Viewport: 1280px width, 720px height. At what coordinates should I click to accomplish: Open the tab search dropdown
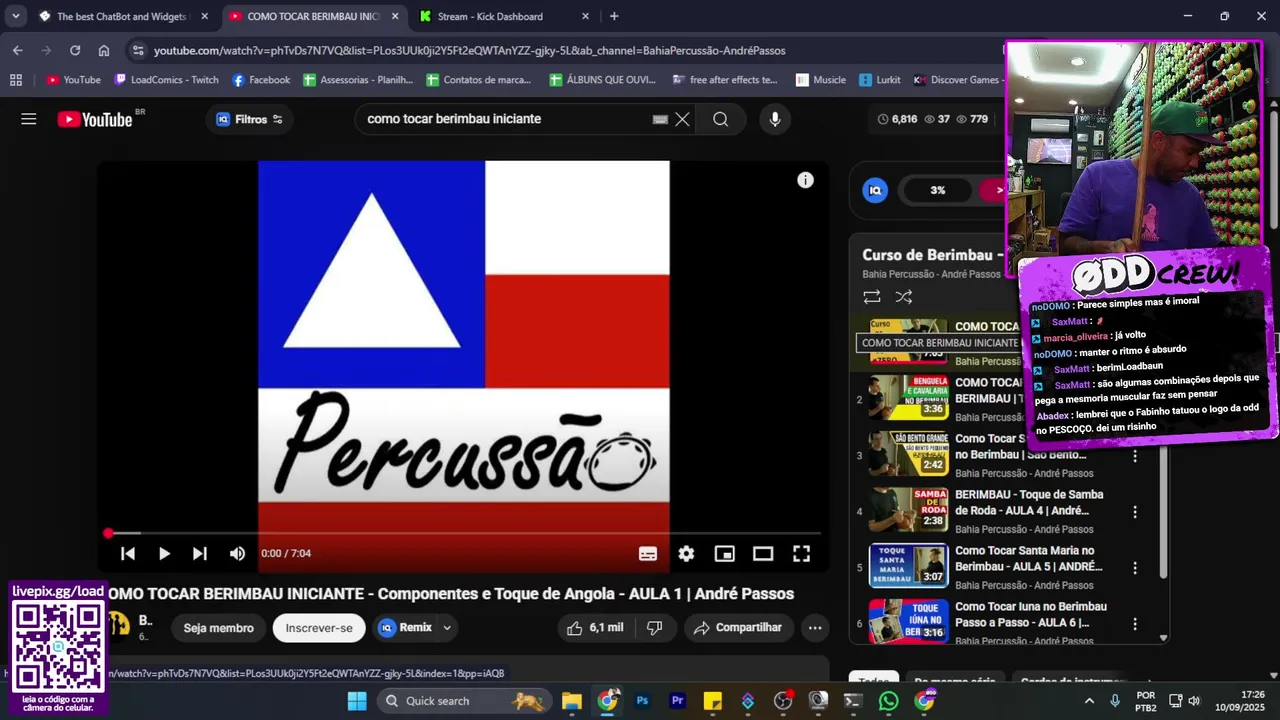click(15, 16)
